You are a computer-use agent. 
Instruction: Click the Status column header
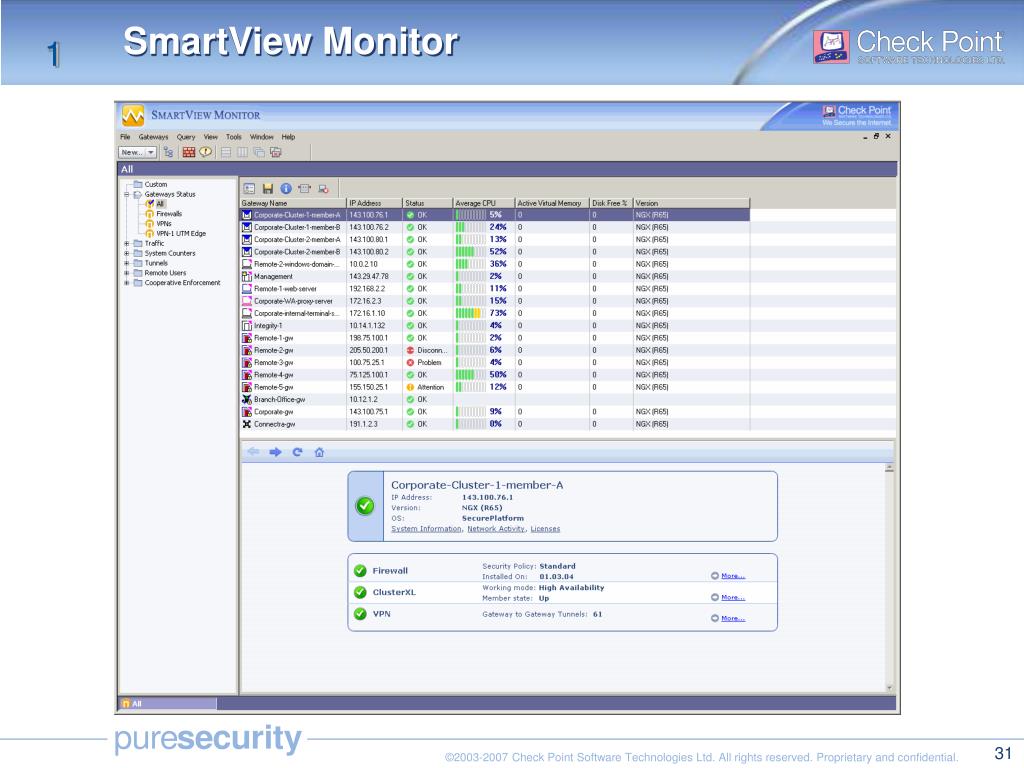[427, 203]
